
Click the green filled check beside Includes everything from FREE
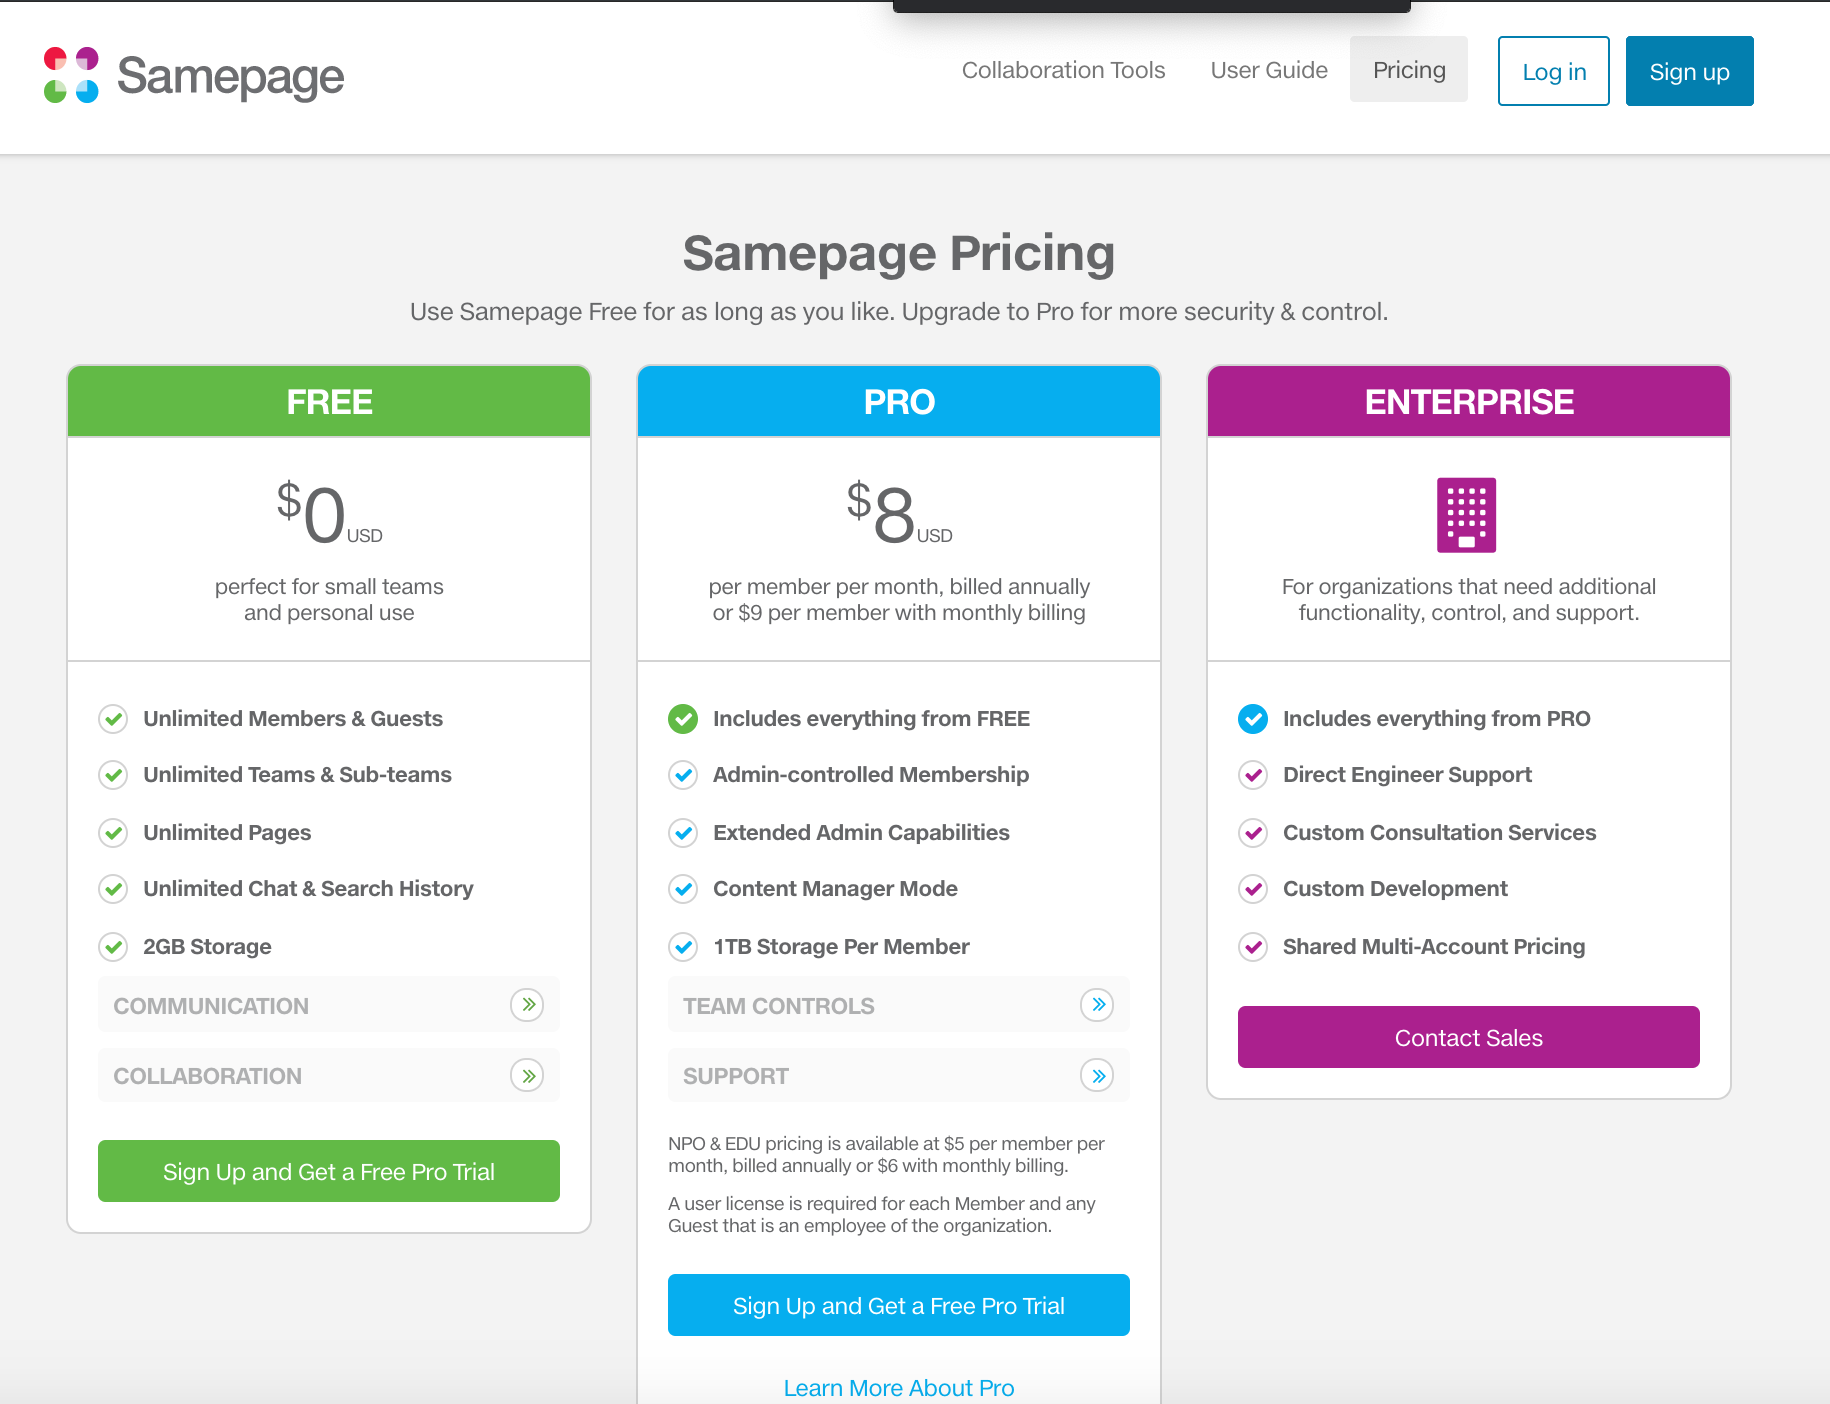coord(683,719)
